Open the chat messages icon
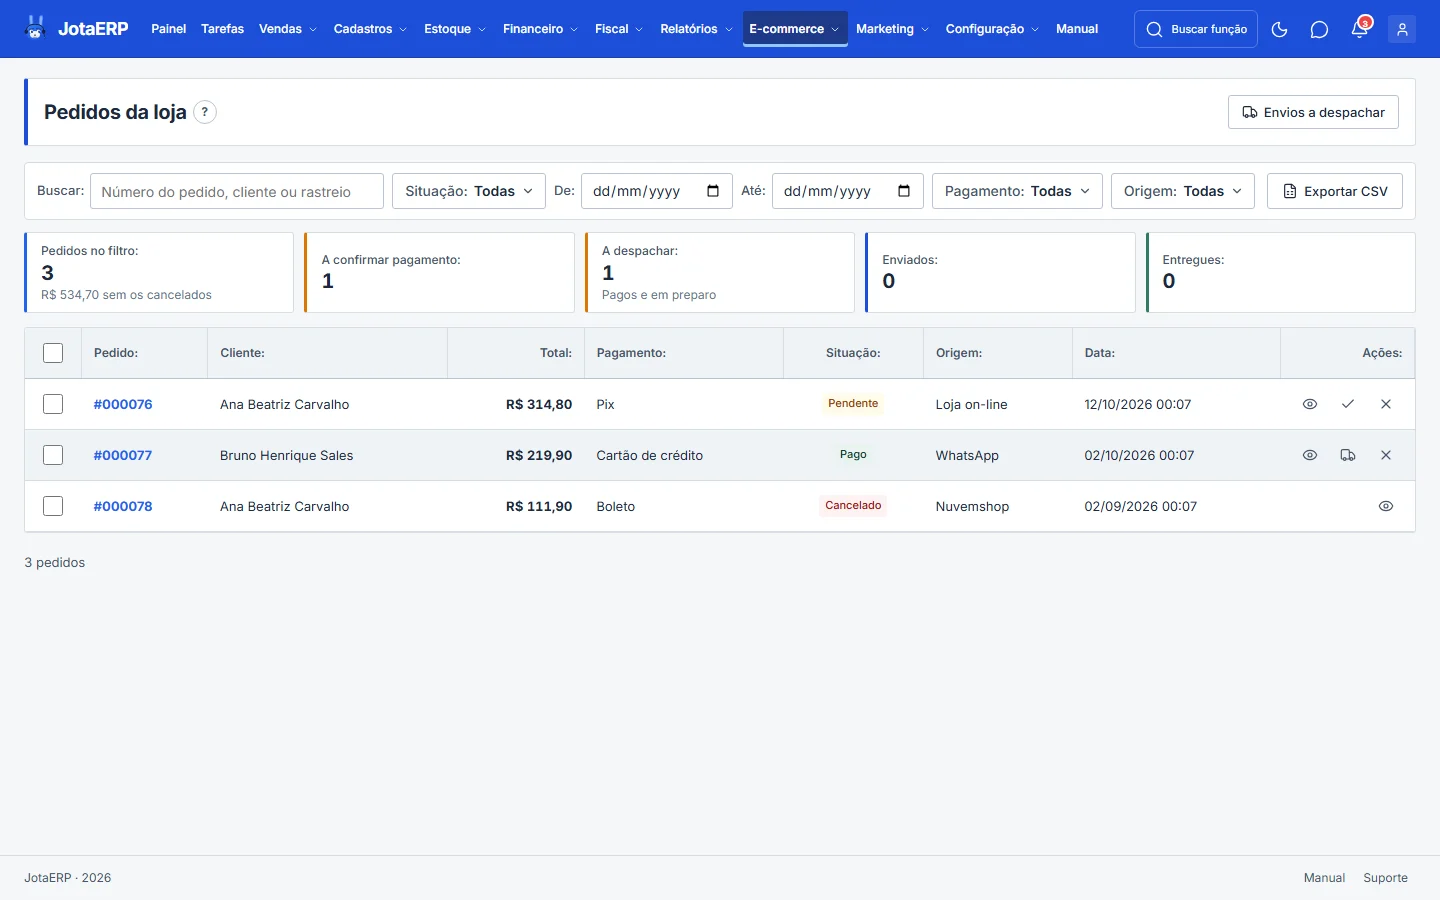This screenshot has height=900, width=1440. pyautogui.click(x=1319, y=29)
